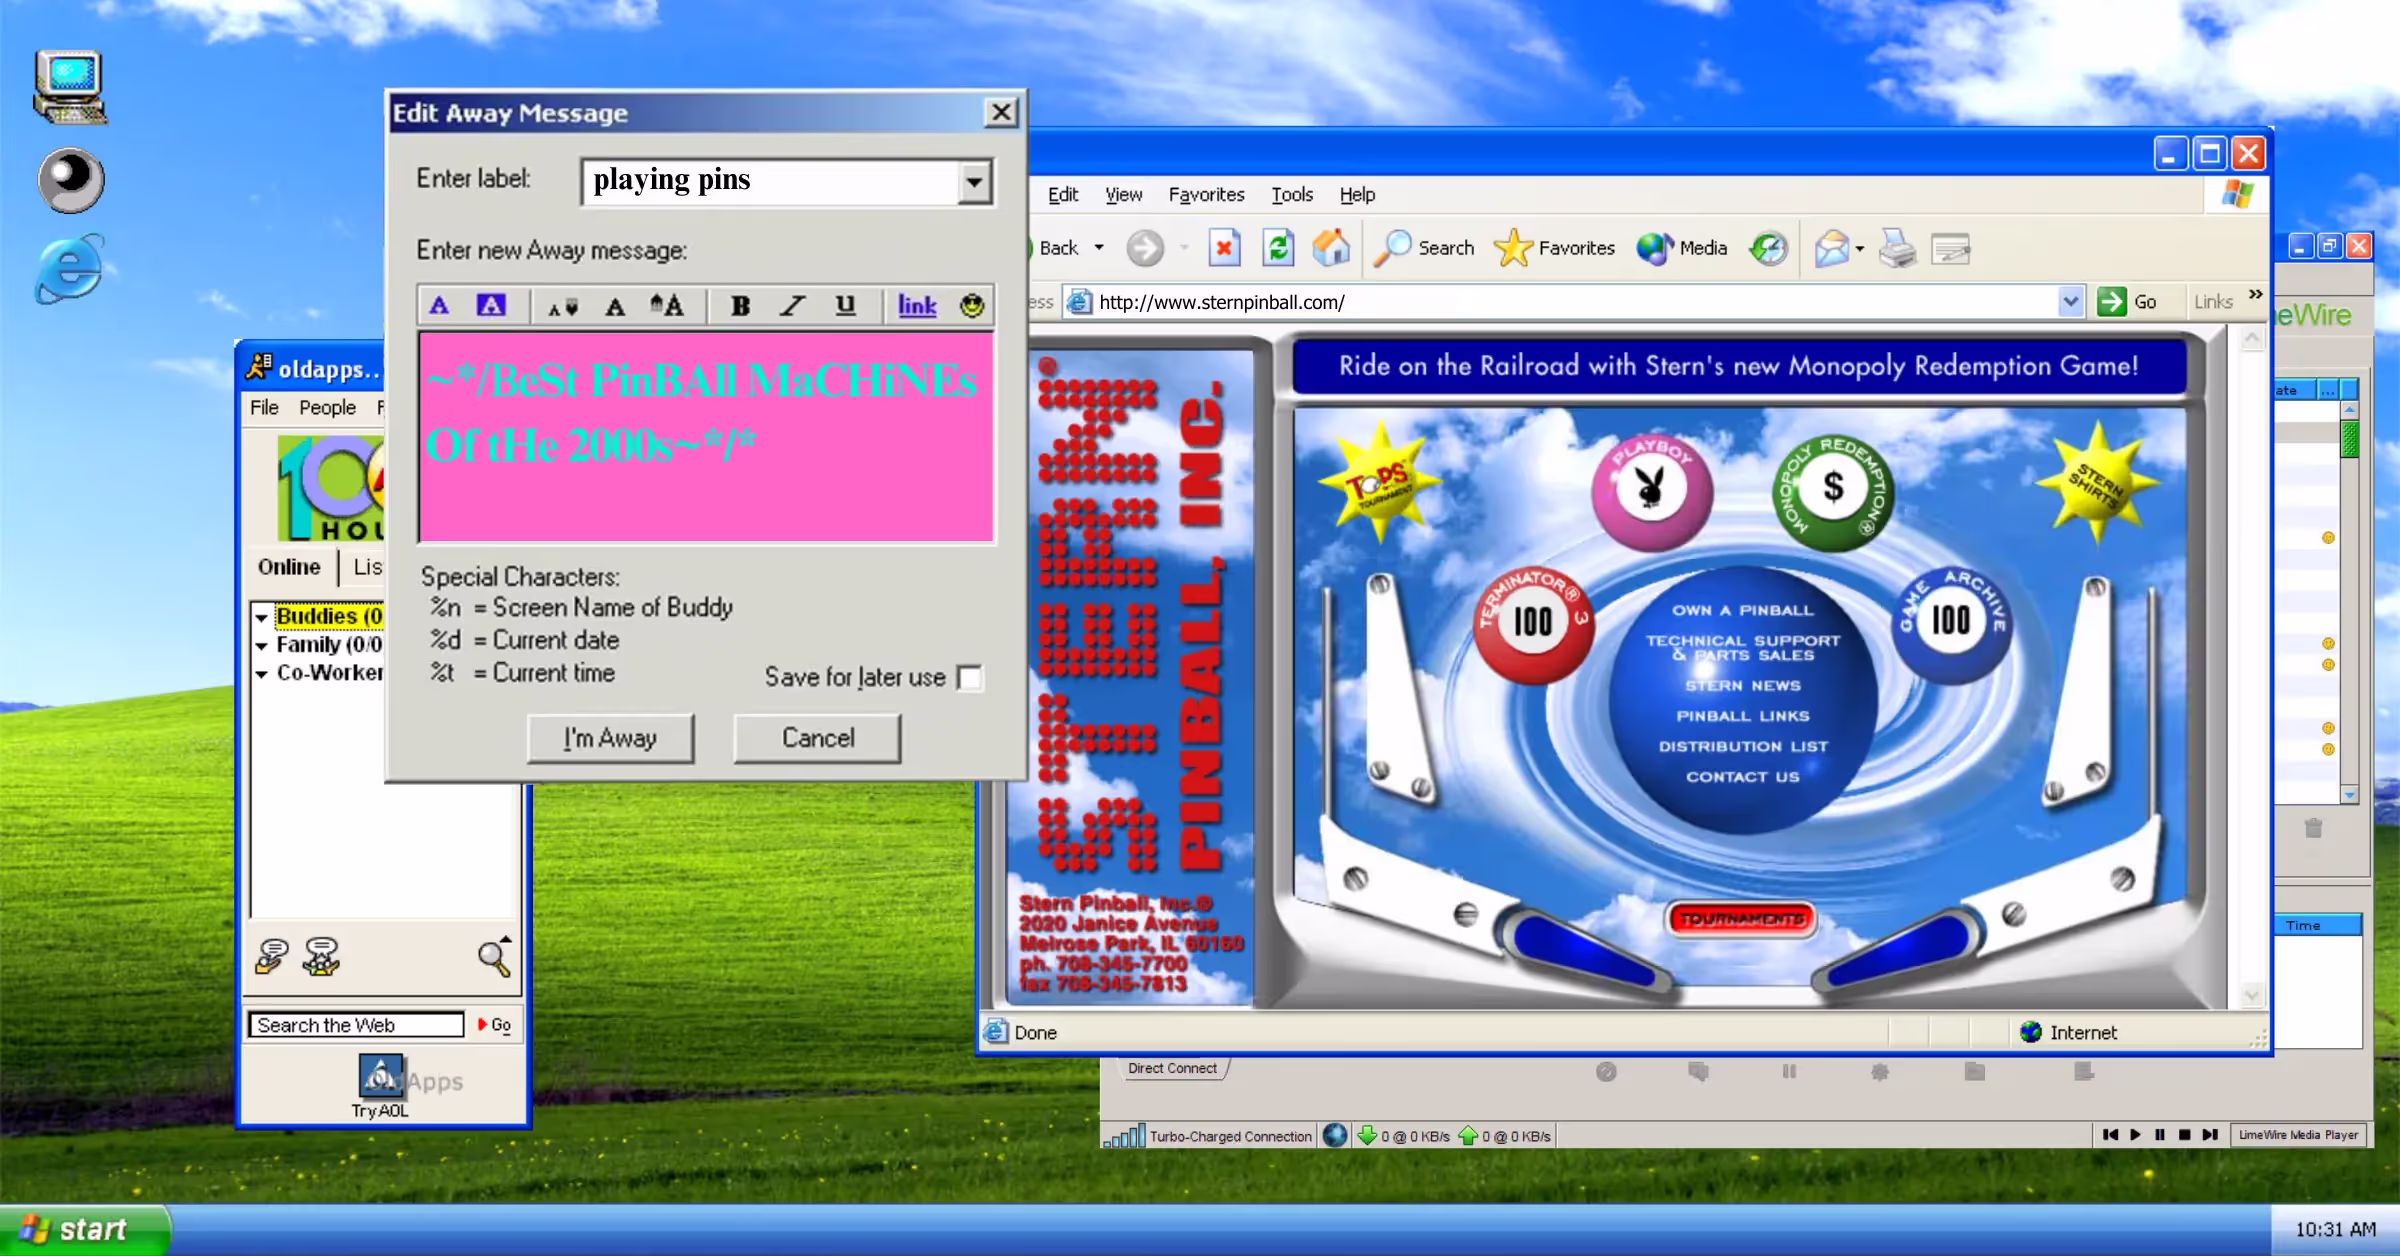Image resolution: width=2400 pixels, height=1256 pixels.
Task: Click the text color icon in away editor
Action: coord(439,306)
